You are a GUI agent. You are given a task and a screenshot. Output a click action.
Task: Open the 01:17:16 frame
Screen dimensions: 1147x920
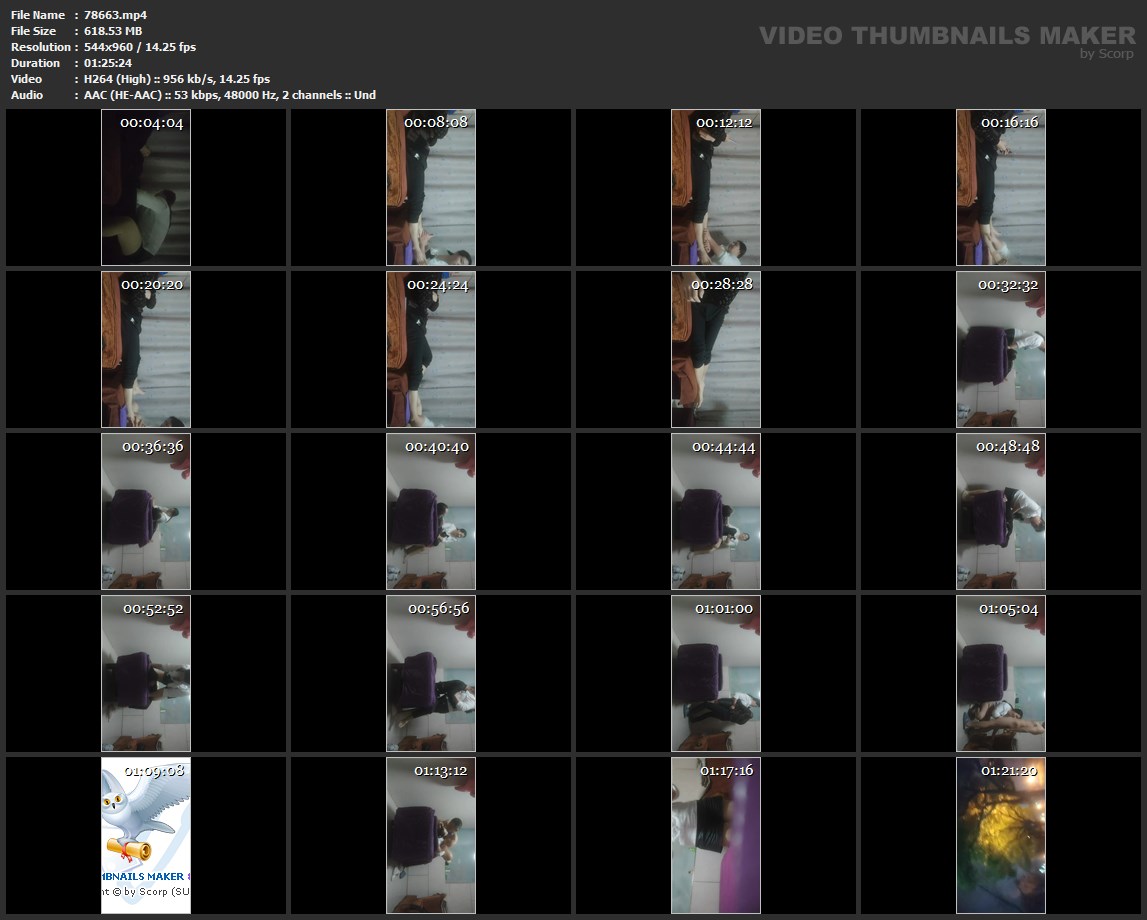(x=716, y=835)
